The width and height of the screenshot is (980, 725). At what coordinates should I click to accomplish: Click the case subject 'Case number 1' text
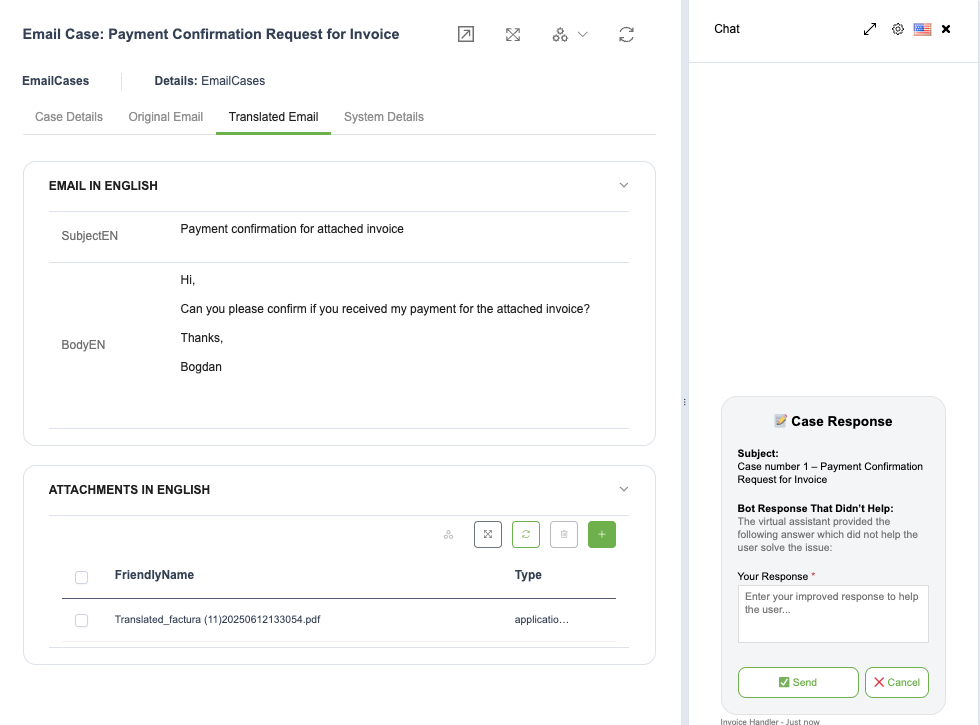click(830, 473)
